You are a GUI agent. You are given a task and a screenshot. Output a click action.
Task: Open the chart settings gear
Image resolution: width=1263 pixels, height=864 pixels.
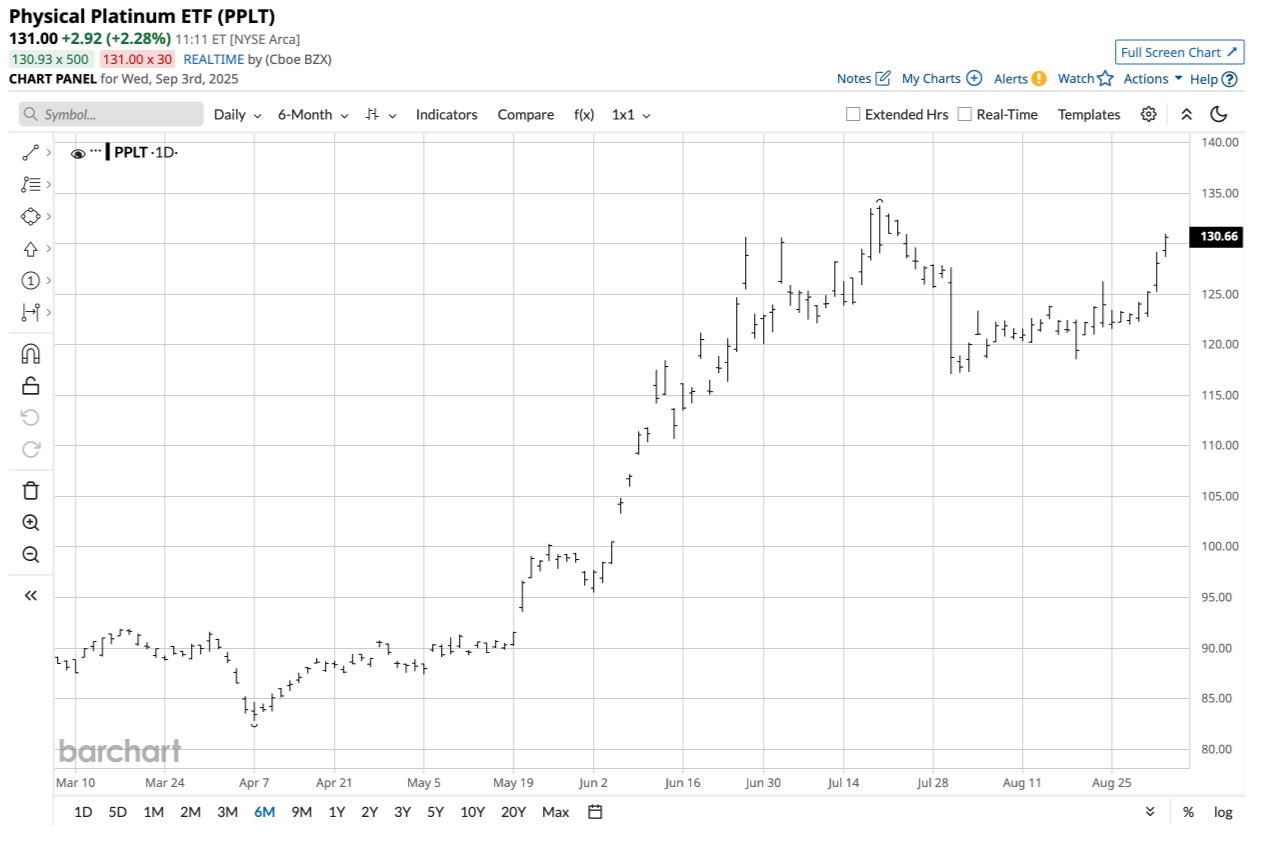tap(1148, 114)
